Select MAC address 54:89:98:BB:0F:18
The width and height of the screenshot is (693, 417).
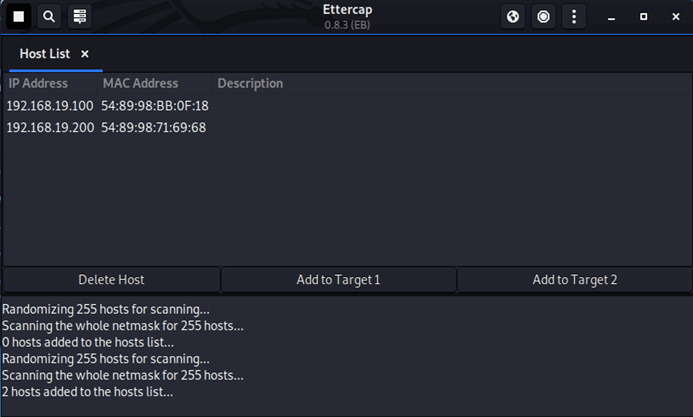coord(155,106)
